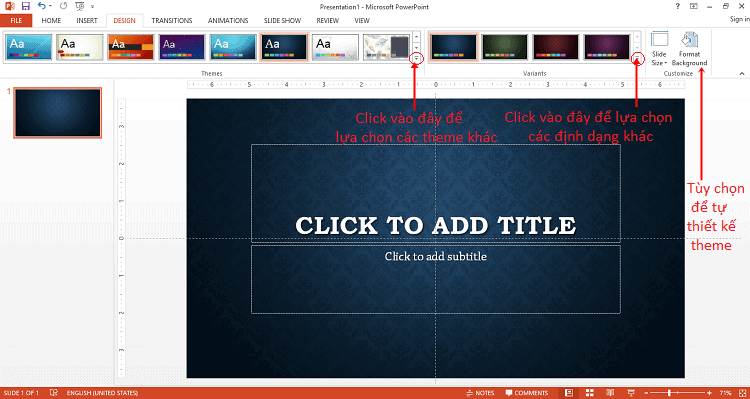The width and height of the screenshot is (750, 399).
Task: Open the FILE backstage tab
Action: 16,21
